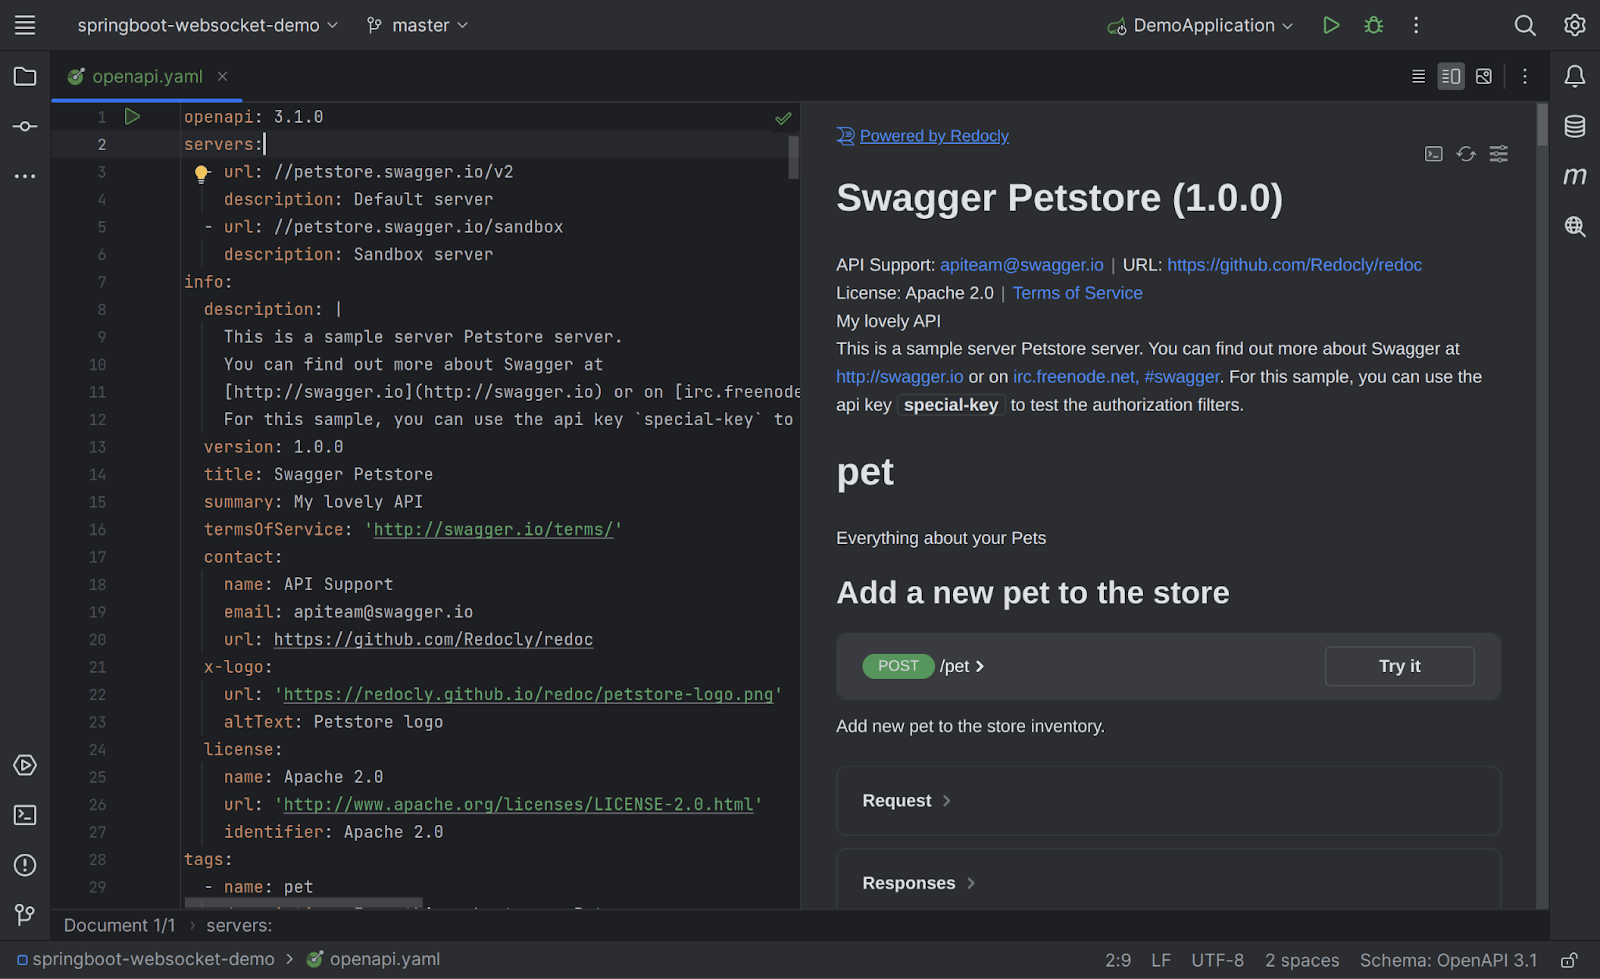Open the Terminal tool window
Screen dimensions: 1600x979
click(x=24, y=815)
